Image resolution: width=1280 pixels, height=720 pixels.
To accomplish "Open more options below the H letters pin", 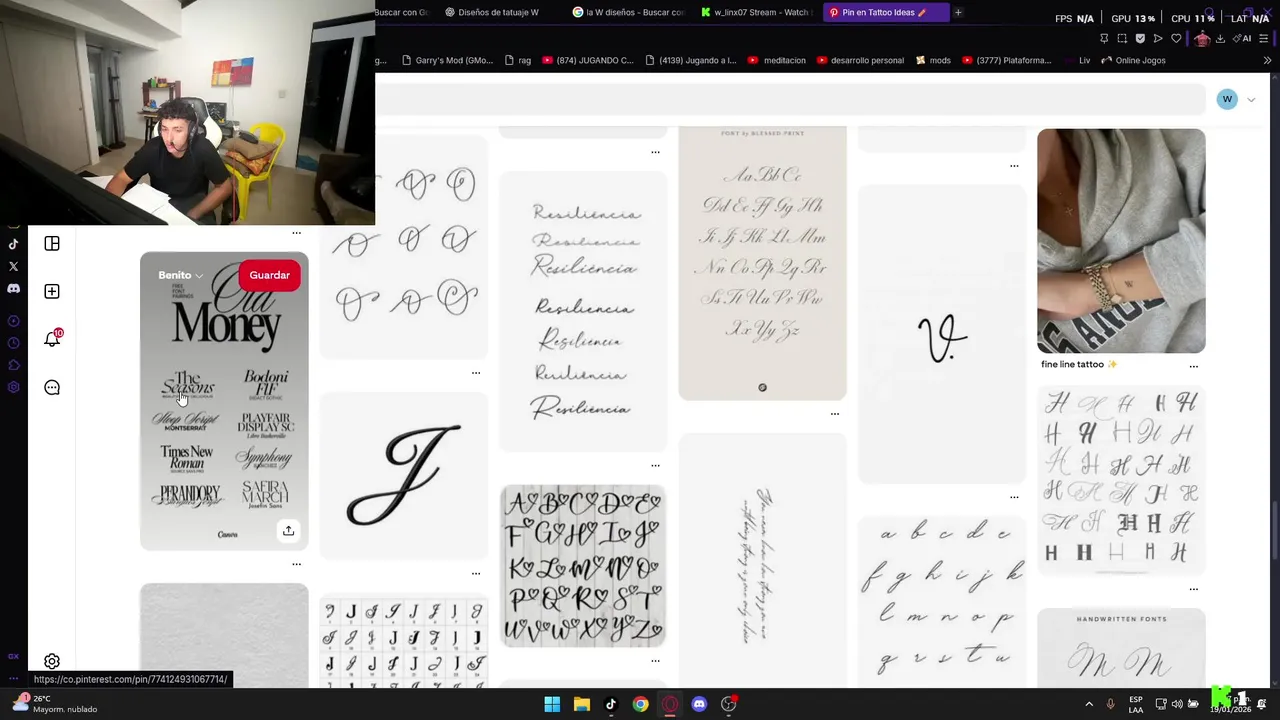I will 1193,589.
